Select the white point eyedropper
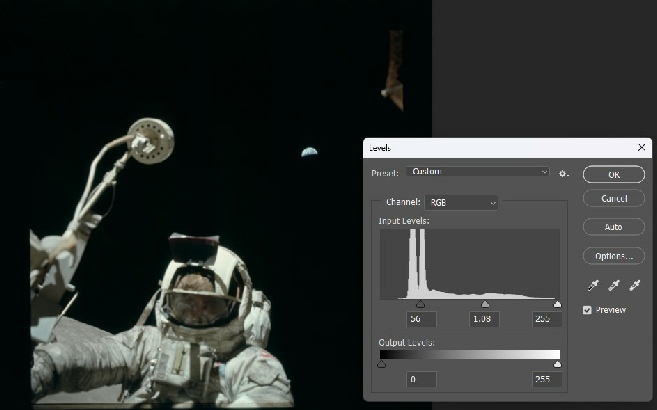 pyautogui.click(x=633, y=287)
